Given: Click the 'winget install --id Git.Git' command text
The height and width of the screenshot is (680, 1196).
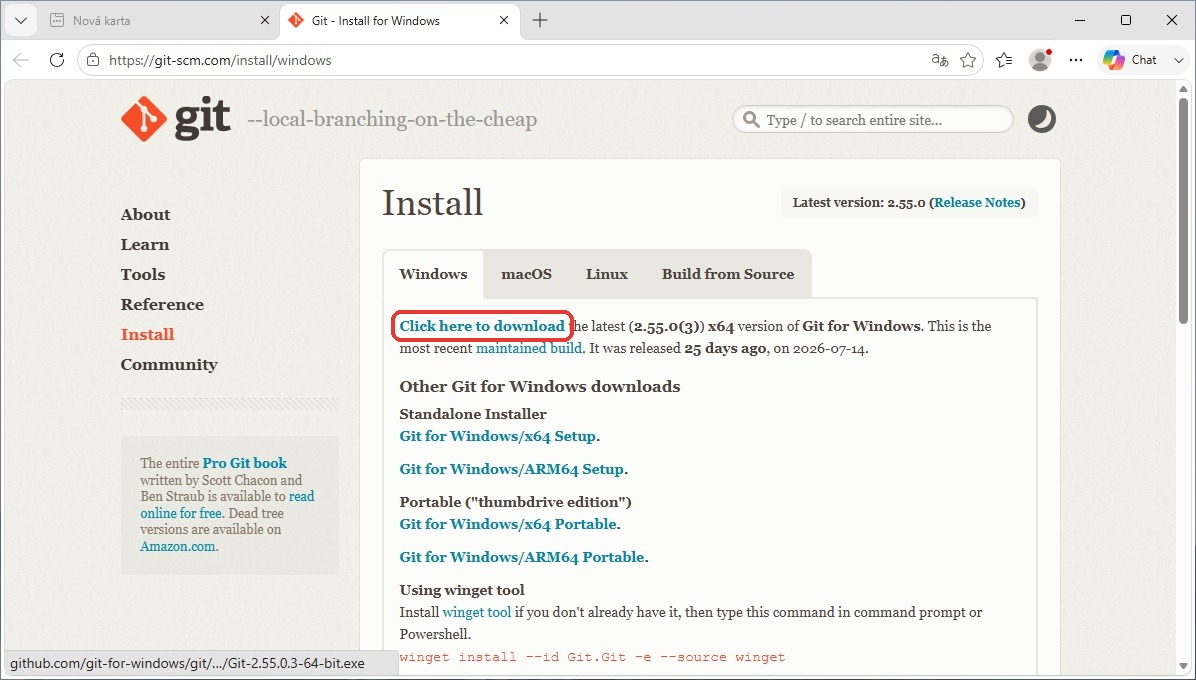Looking at the screenshot, I should pyautogui.click(x=593, y=657).
